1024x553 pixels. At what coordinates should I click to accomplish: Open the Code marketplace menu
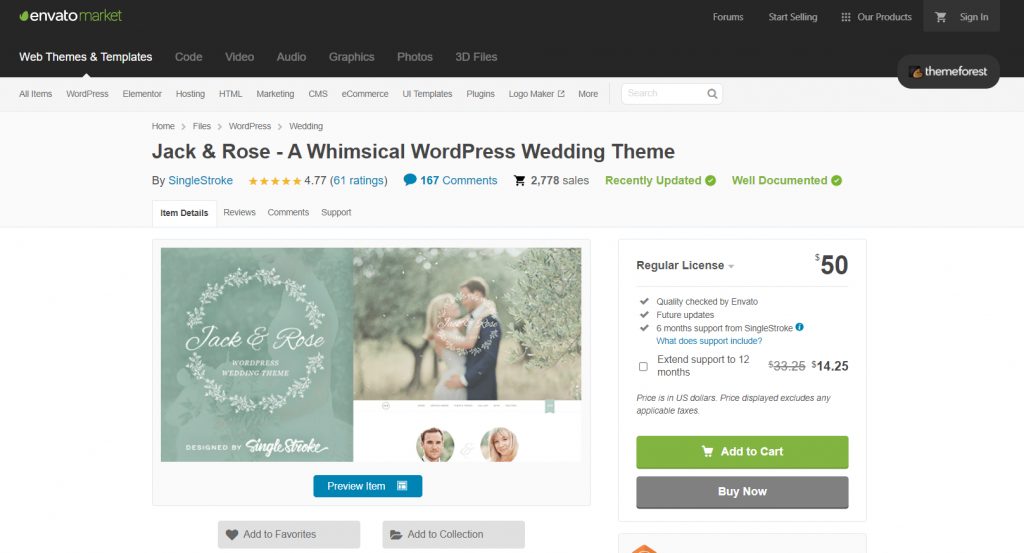[189, 57]
